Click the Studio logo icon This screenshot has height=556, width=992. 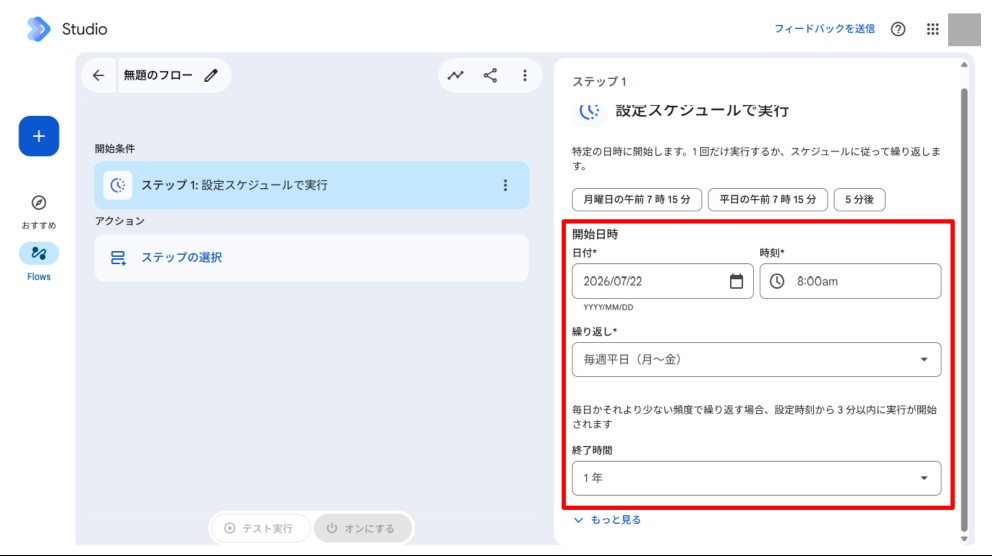[x=39, y=29]
